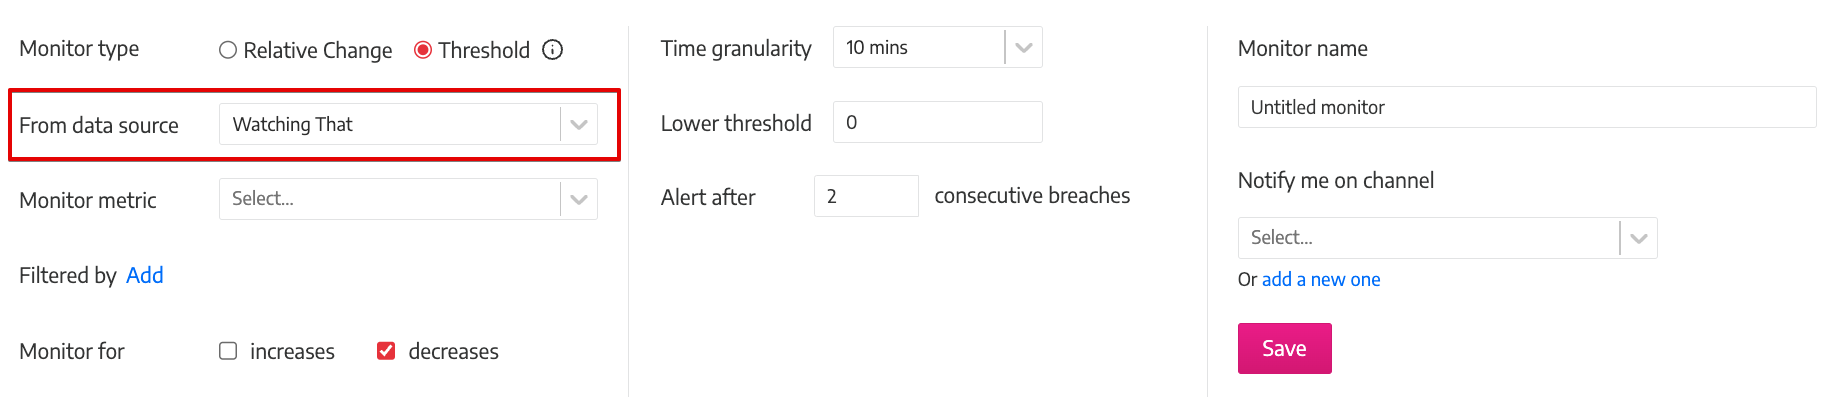Click the Untitled monitor name field
Screen dimensions: 1845x397
(1527, 107)
